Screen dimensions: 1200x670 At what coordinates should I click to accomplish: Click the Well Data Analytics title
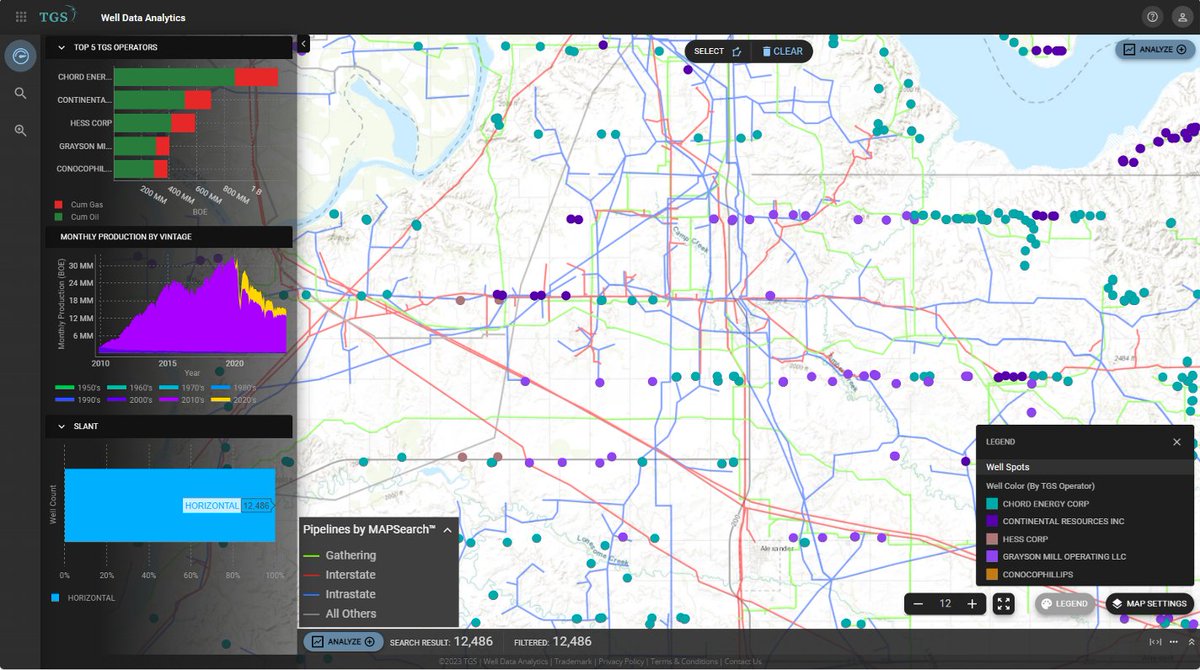click(x=143, y=18)
